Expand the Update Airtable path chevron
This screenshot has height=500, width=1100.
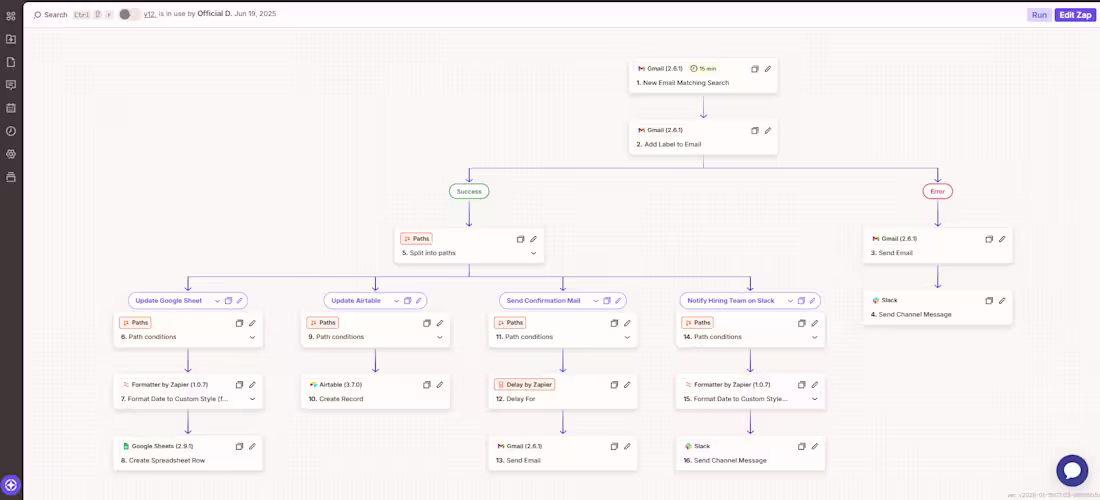point(396,301)
